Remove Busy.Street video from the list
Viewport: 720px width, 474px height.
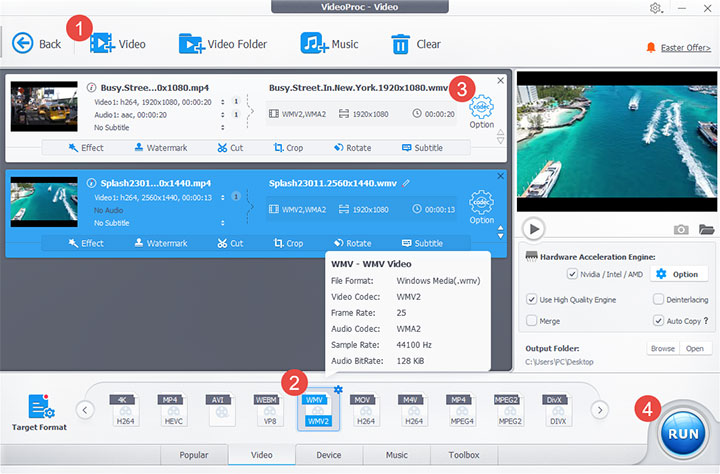(x=501, y=80)
